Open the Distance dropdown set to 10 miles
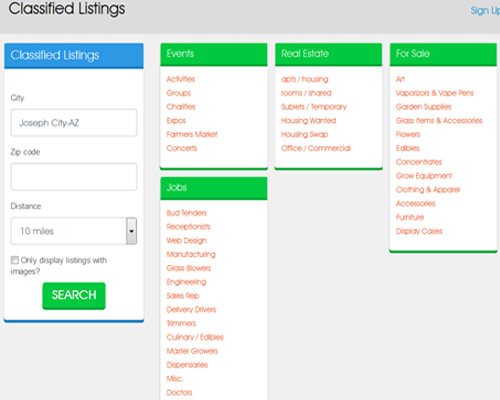The image size is (500, 400). click(x=74, y=231)
